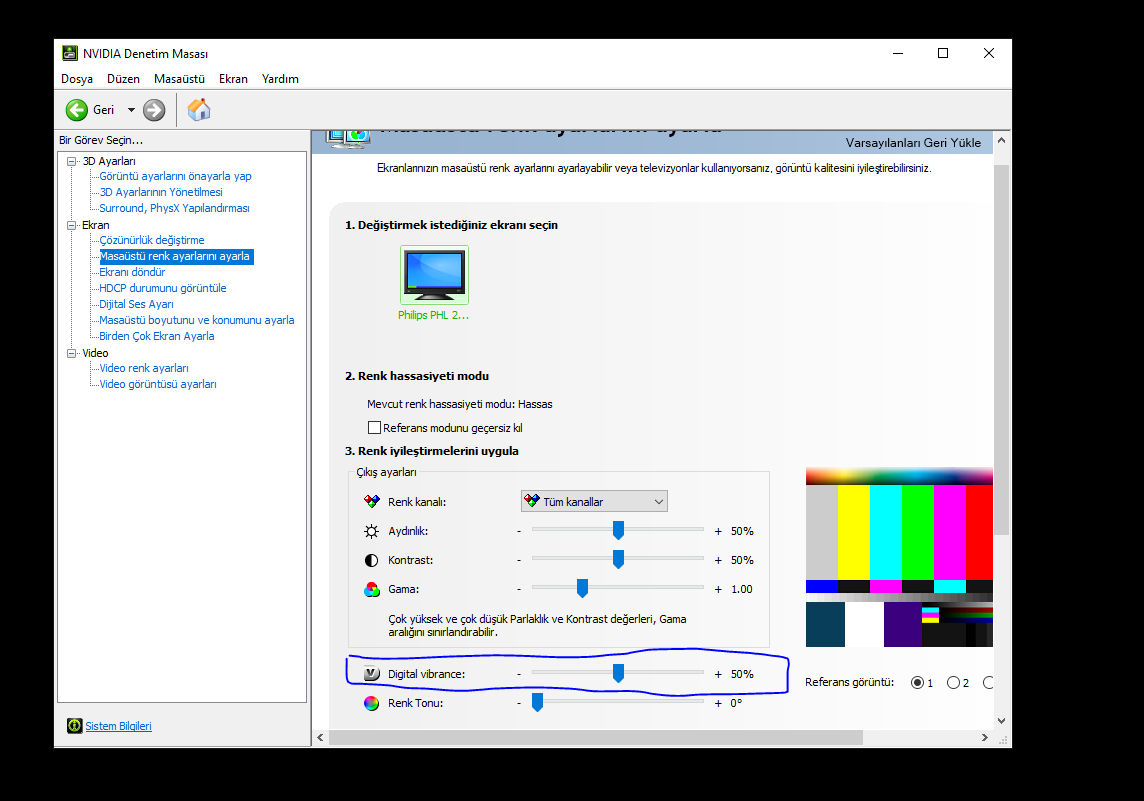Open Çözünürlük değiştirme page
The image size is (1144, 801).
[152, 240]
